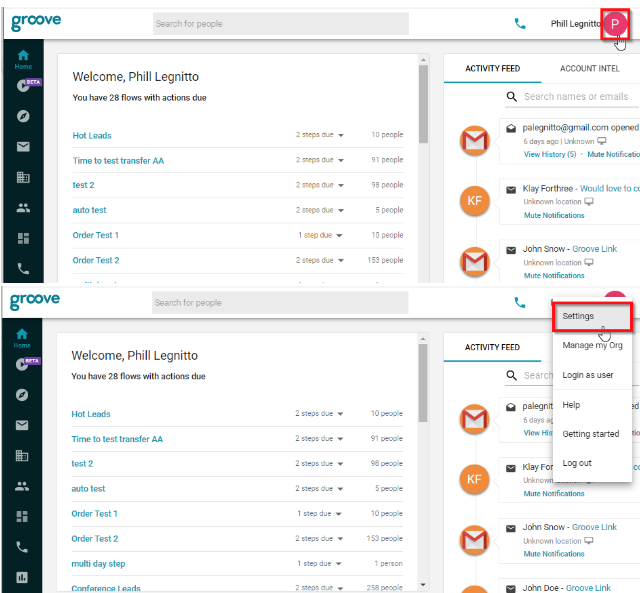The width and height of the screenshot is (640, 593).
Task: Click Gmail icon beside palegnitto@gmail.com in upper feed
Action: (x=474, y=140)
